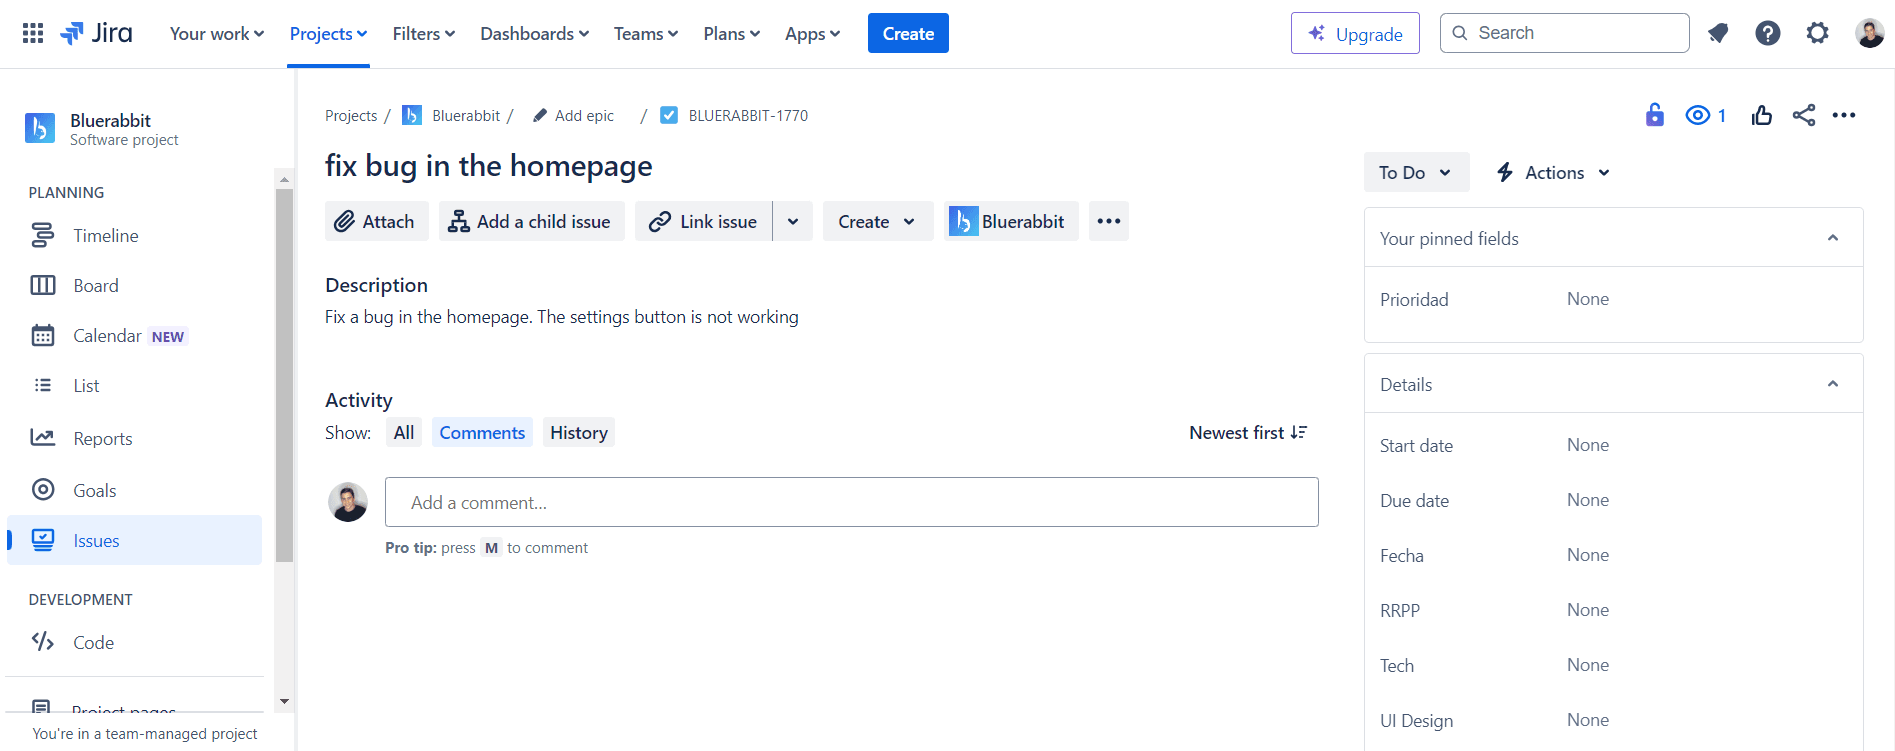Screen dimensions: 1895x751
Task: Set the RRPP field value
Action: [x=1588, y=610]
